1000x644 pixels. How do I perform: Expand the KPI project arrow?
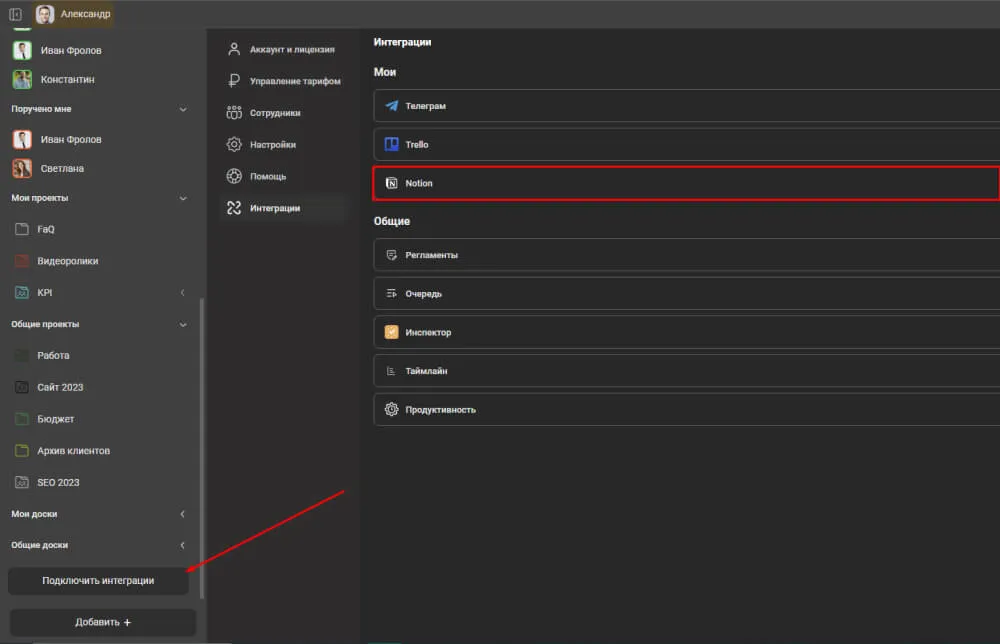tap(182, 293)
